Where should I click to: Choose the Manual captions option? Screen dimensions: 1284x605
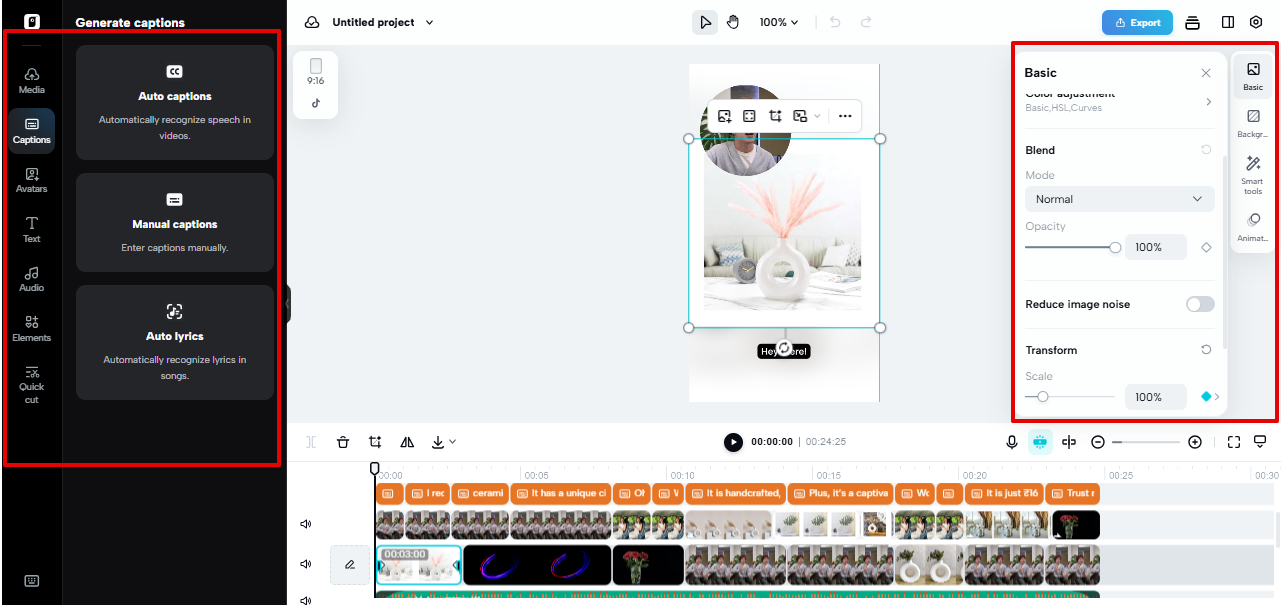click(x=174, y=223)
